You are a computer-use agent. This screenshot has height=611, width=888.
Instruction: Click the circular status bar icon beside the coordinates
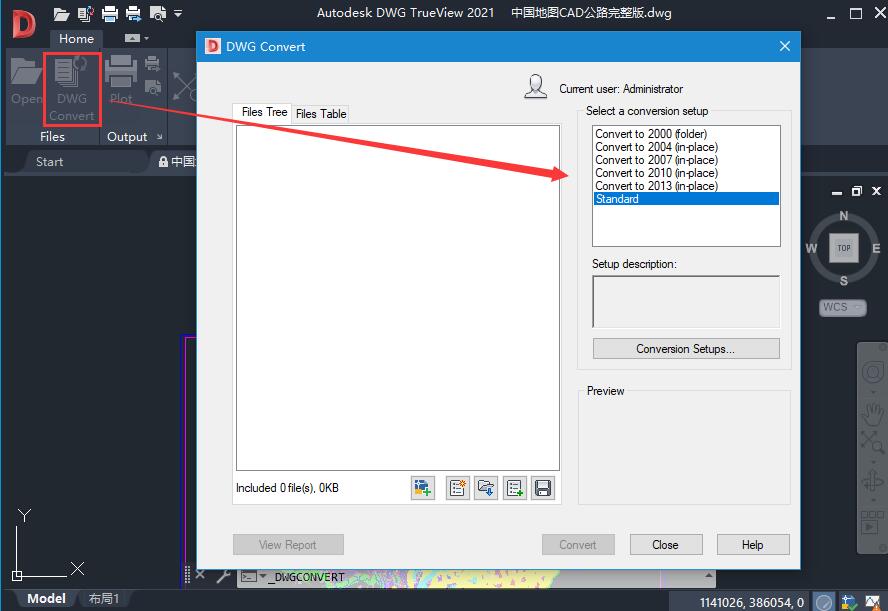[x=823, y=601]
